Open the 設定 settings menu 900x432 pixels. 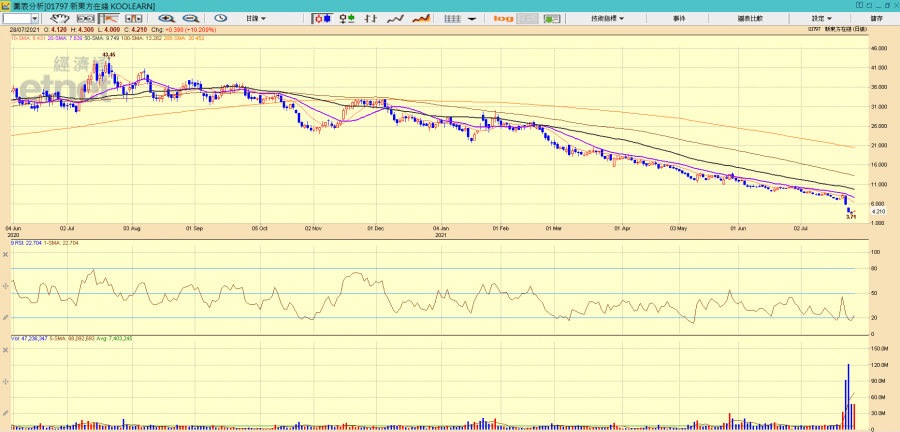click(x=821, y=18)
